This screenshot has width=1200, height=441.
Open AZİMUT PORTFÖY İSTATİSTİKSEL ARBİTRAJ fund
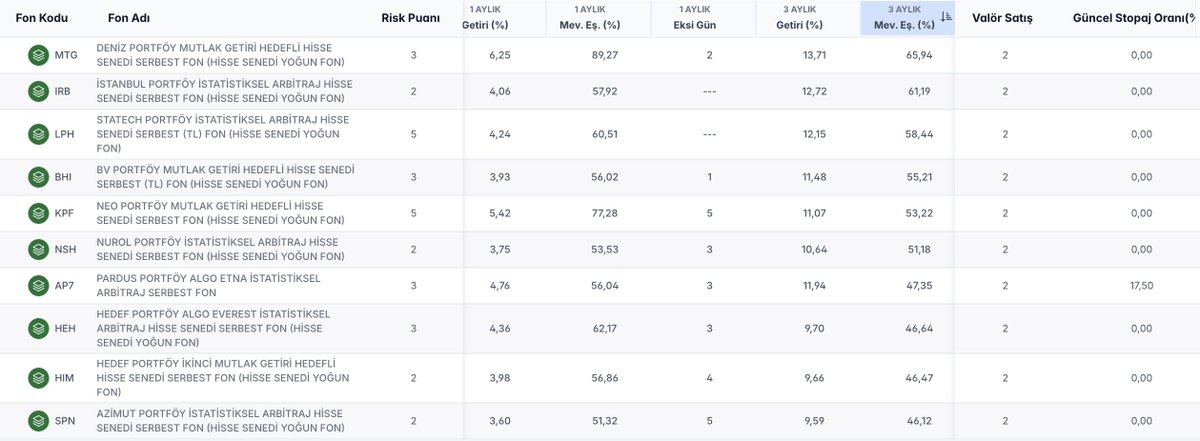coord(220,421)
